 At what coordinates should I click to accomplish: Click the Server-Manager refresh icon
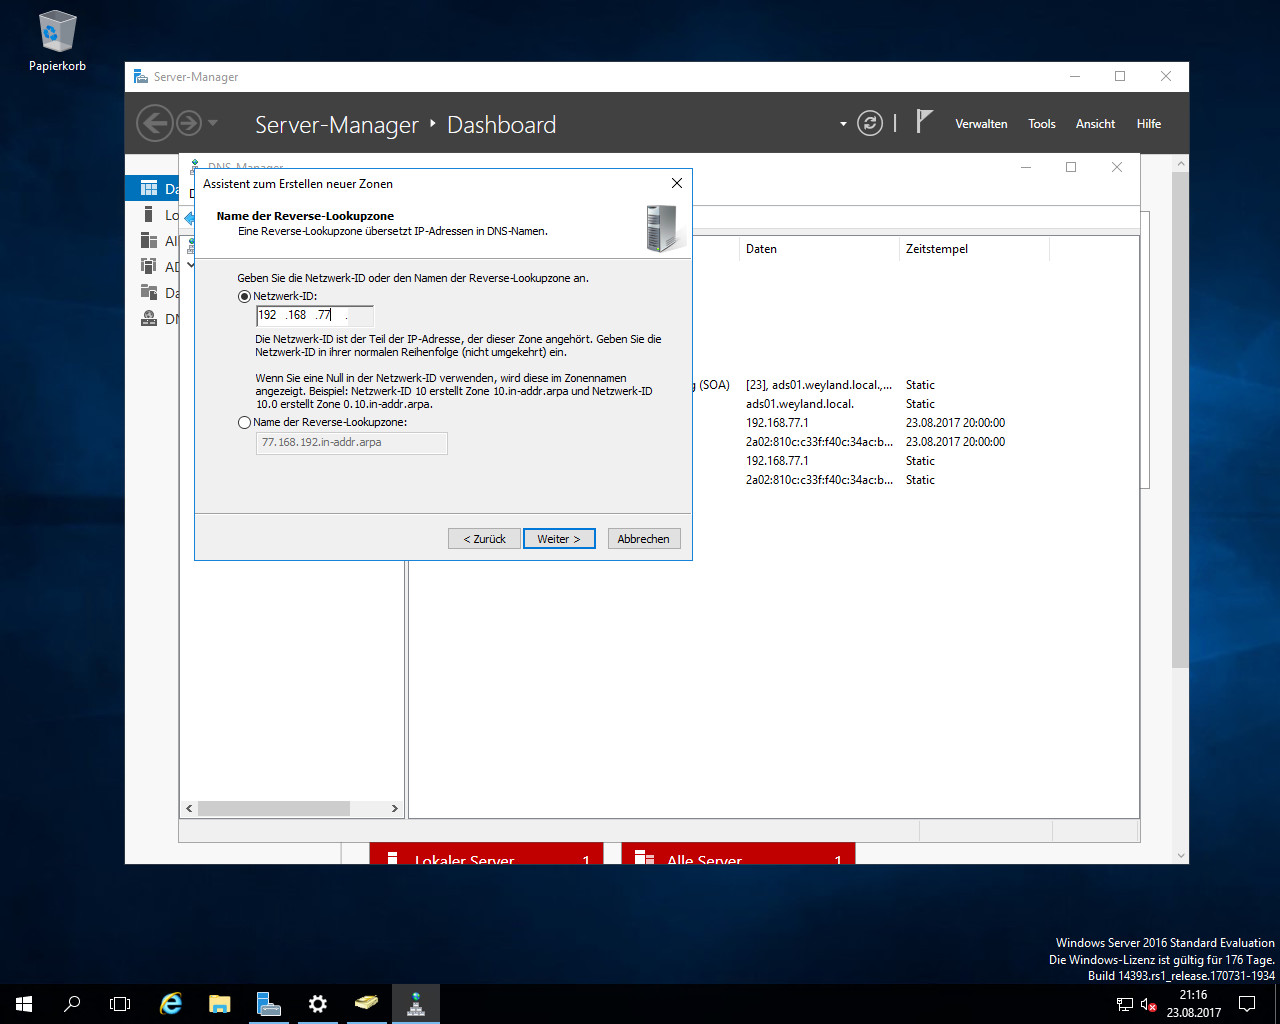[870, 124]
